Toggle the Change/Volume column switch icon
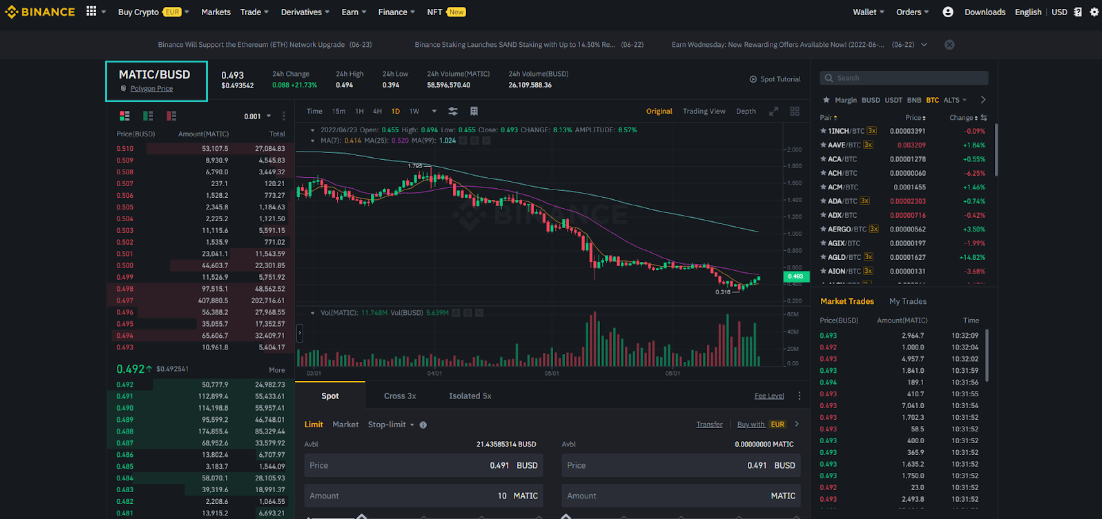1102x519 pixels. click(984, 117)
